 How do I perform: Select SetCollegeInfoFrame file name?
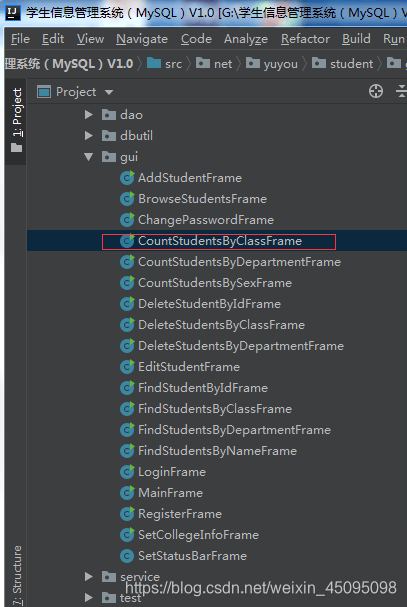point(198,535)
